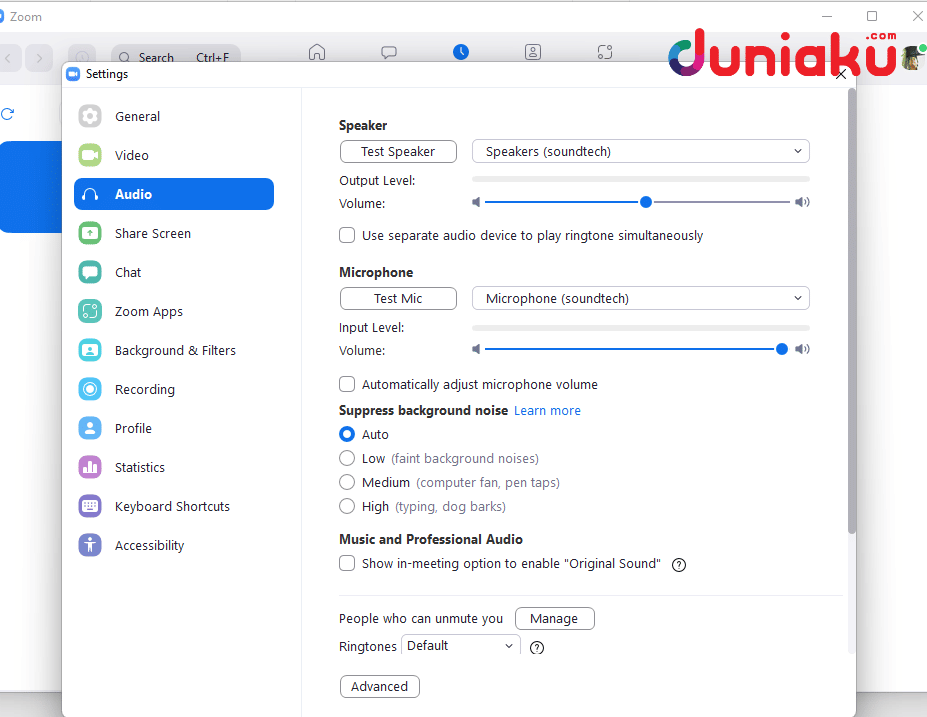Click the Learn more link
The height and width of the screenshot is (717, 927).
click(x=547, y=411)
